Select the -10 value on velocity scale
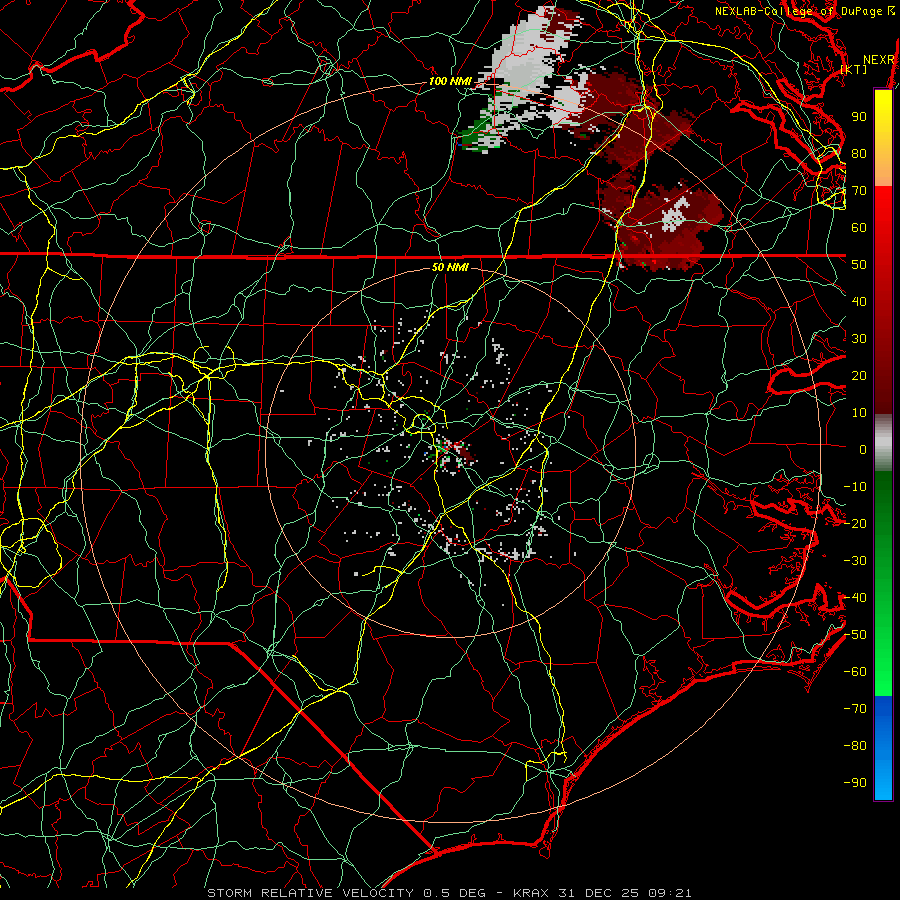 pos(855,487)
